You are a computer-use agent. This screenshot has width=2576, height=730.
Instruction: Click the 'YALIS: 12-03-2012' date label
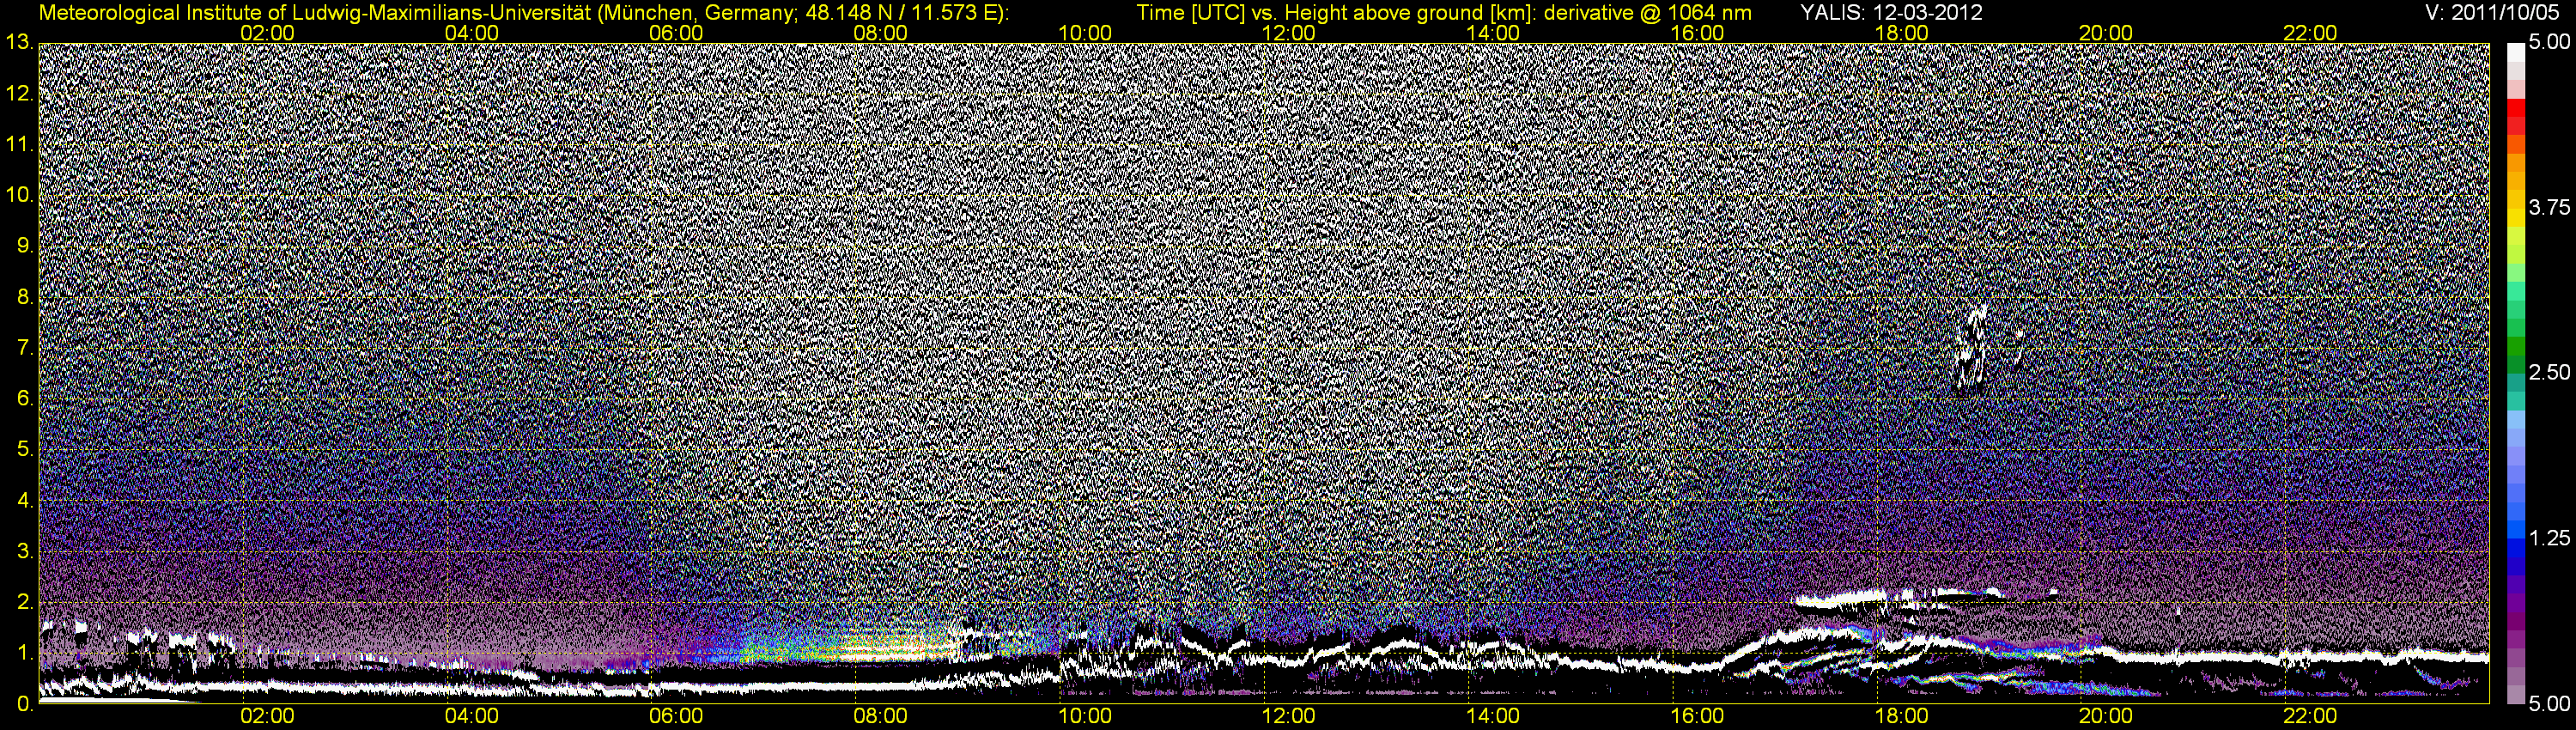click(1891, 13)
